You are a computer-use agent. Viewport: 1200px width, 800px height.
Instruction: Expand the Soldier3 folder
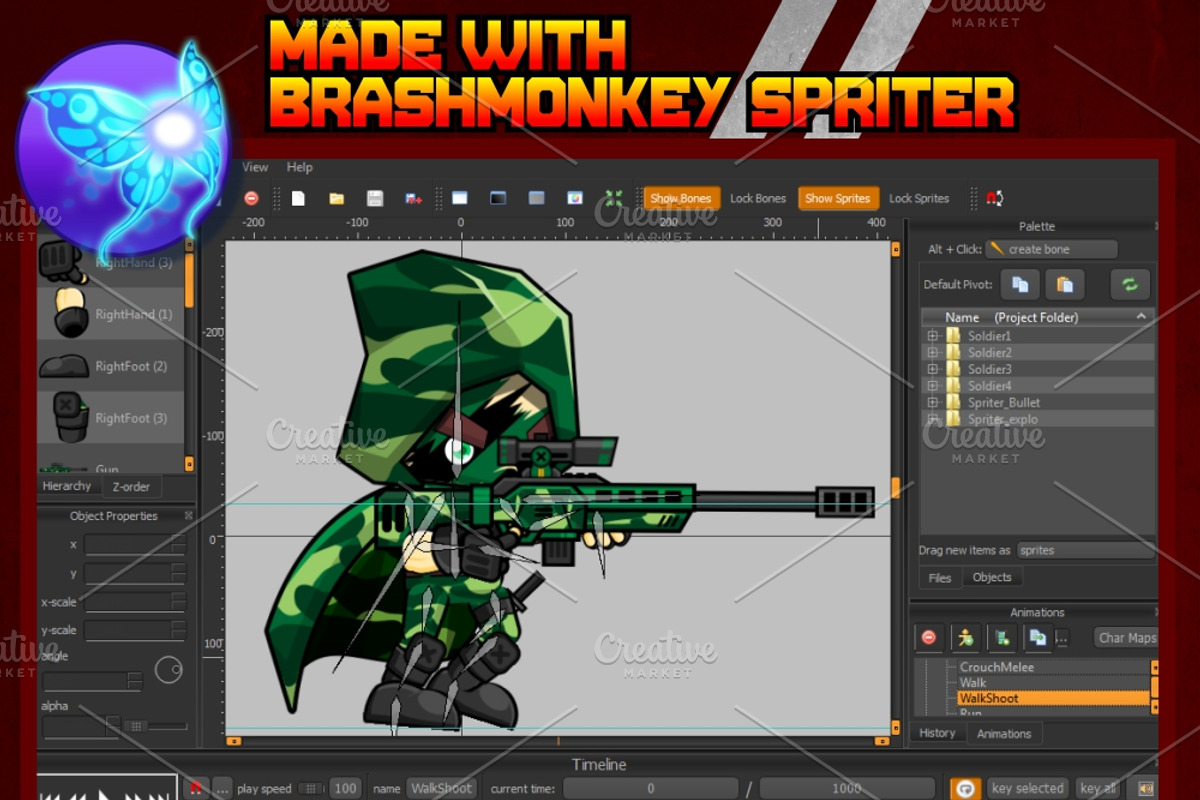point(932,369)
